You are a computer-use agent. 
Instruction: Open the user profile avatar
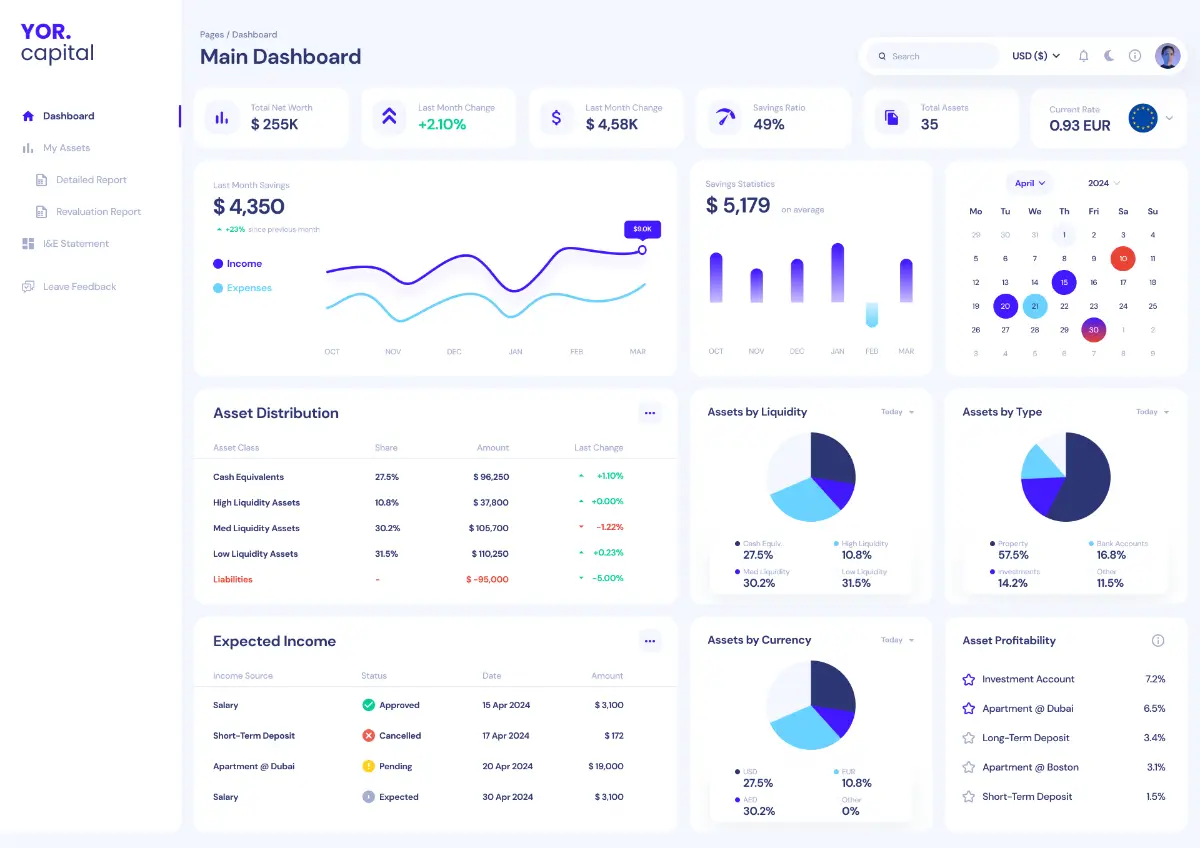(x=1167, y=56)
